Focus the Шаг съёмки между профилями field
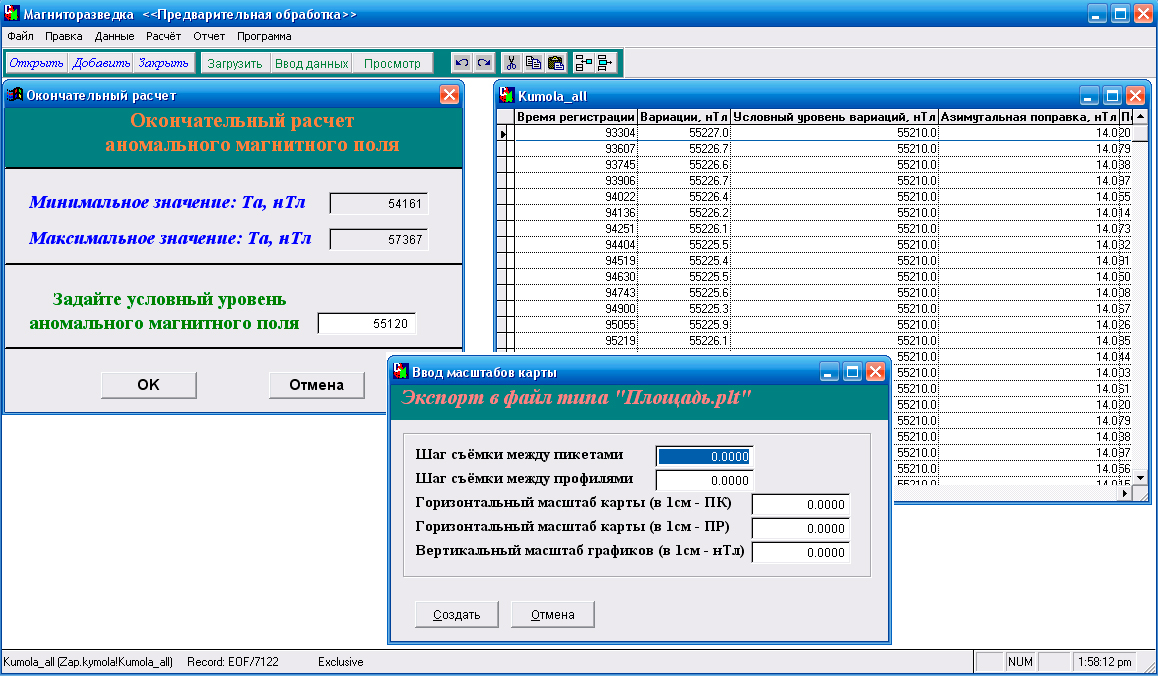 click(x=704, y=480)
